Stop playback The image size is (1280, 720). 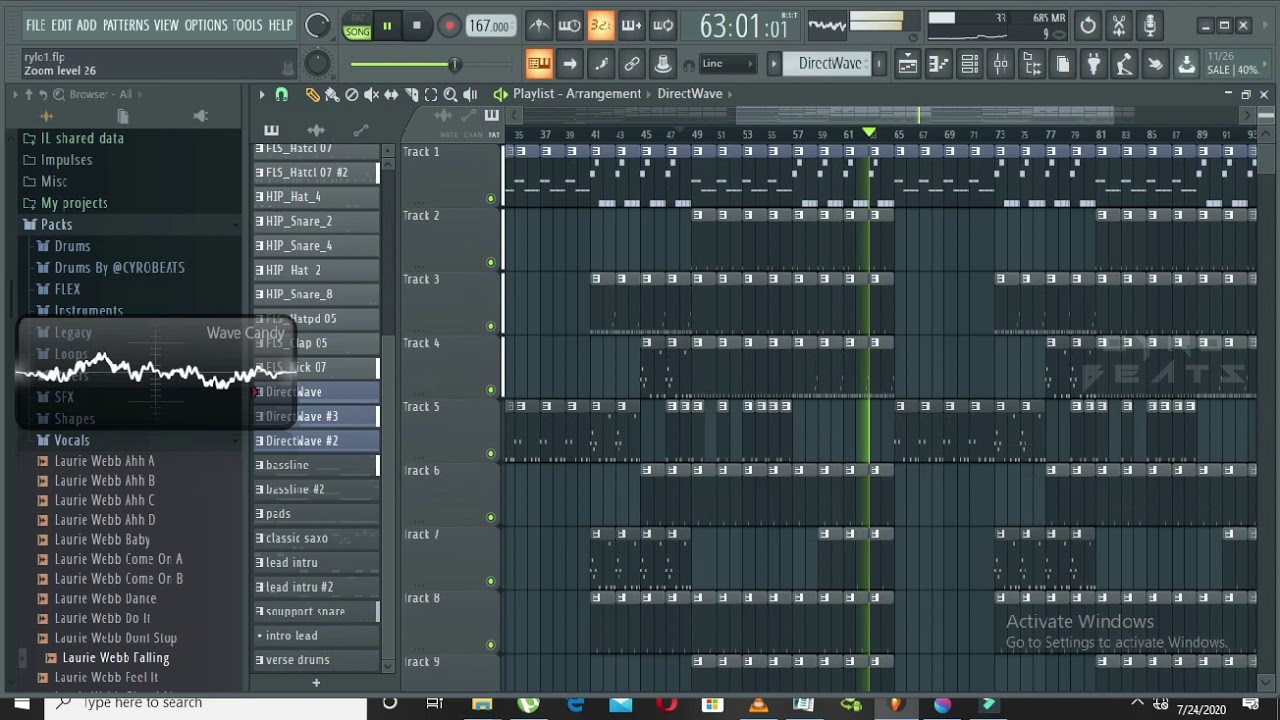click(417, 26)
